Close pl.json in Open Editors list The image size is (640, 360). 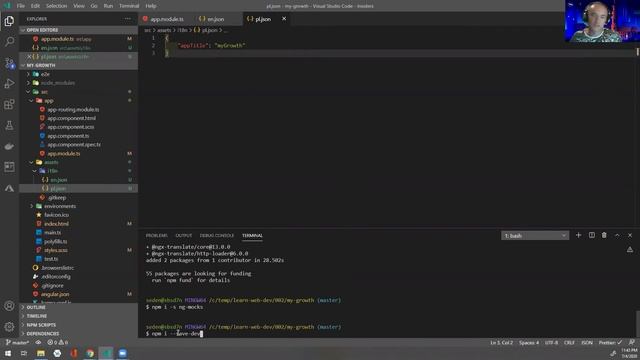[29, 57]
